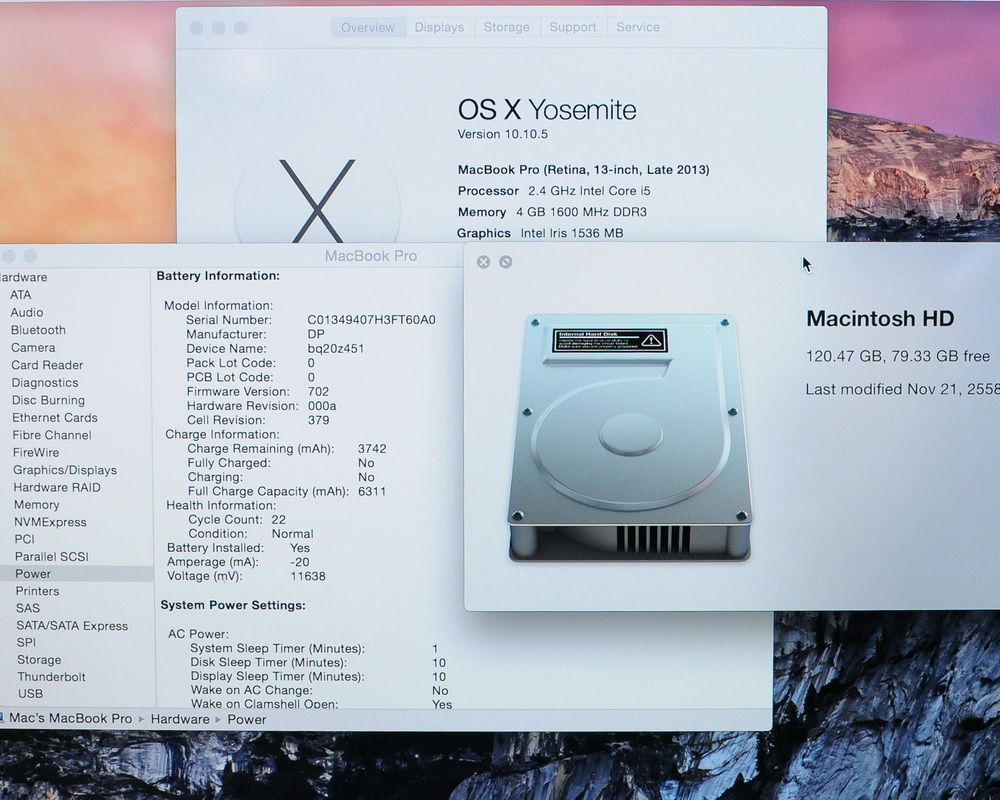Image resolution: width=1000 pixels, height=800 pixels.
Task: Click the Hardware category header in the sidebar
Action: click(24, 278)
